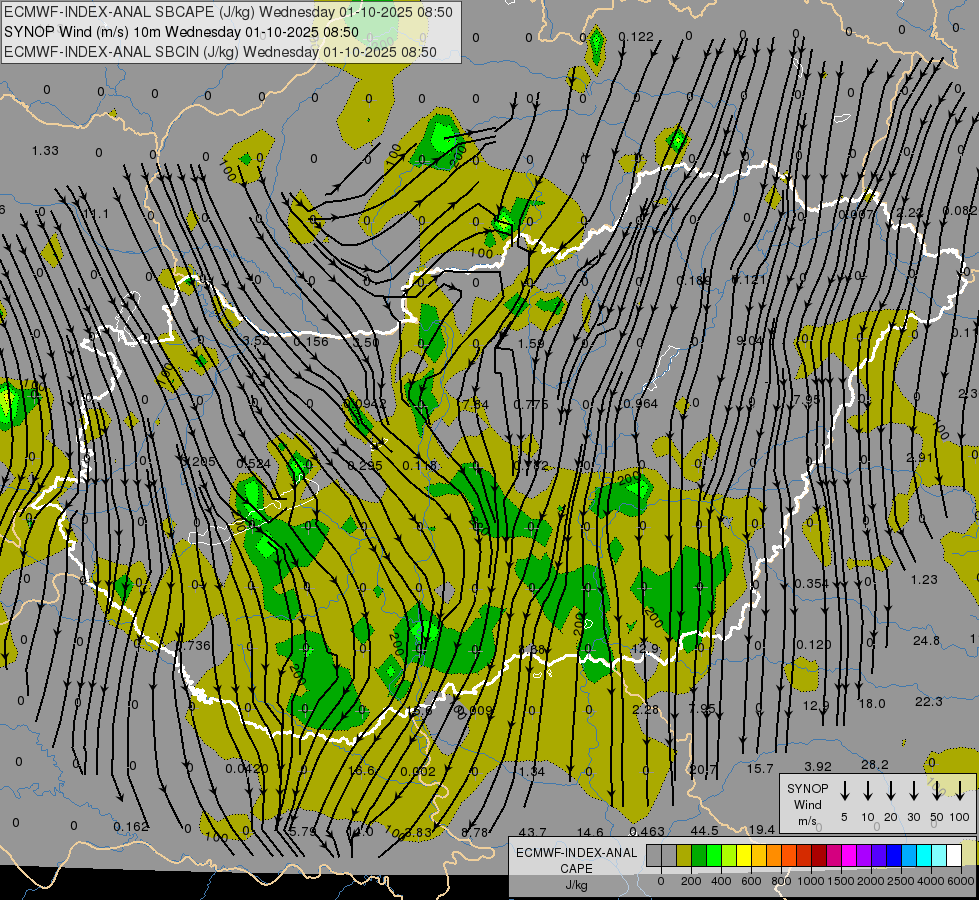Pick the bright magenta CAPE legend swatch

(849, 855)
